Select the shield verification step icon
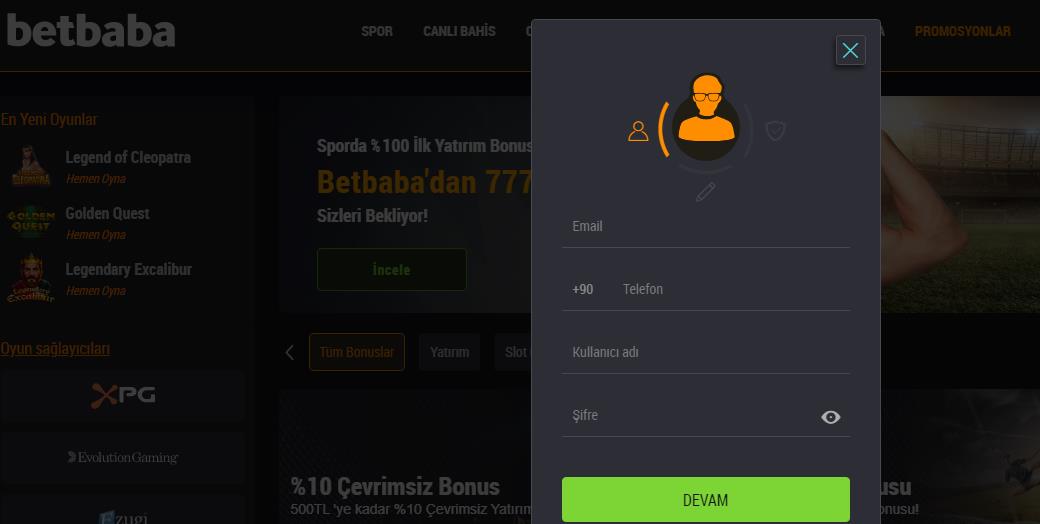 pos(775,131)
